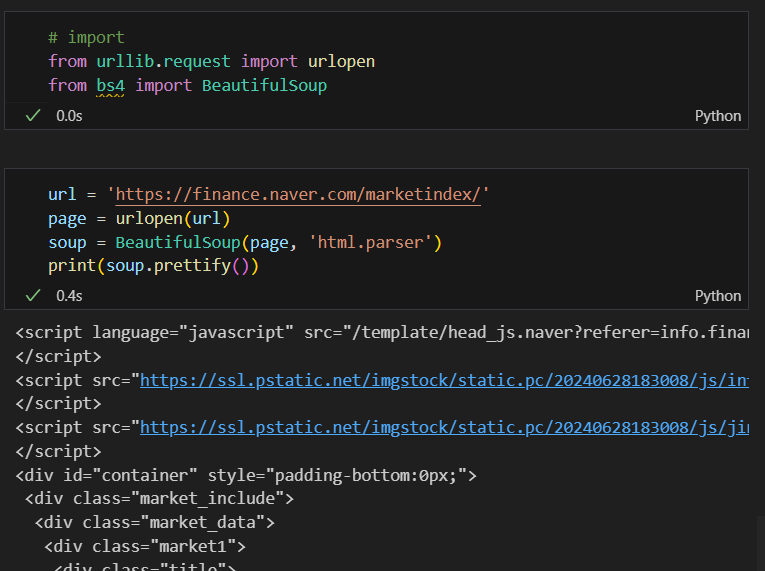
Task: Click 'BeautifulSoup' in the import line
Action: 264,85
